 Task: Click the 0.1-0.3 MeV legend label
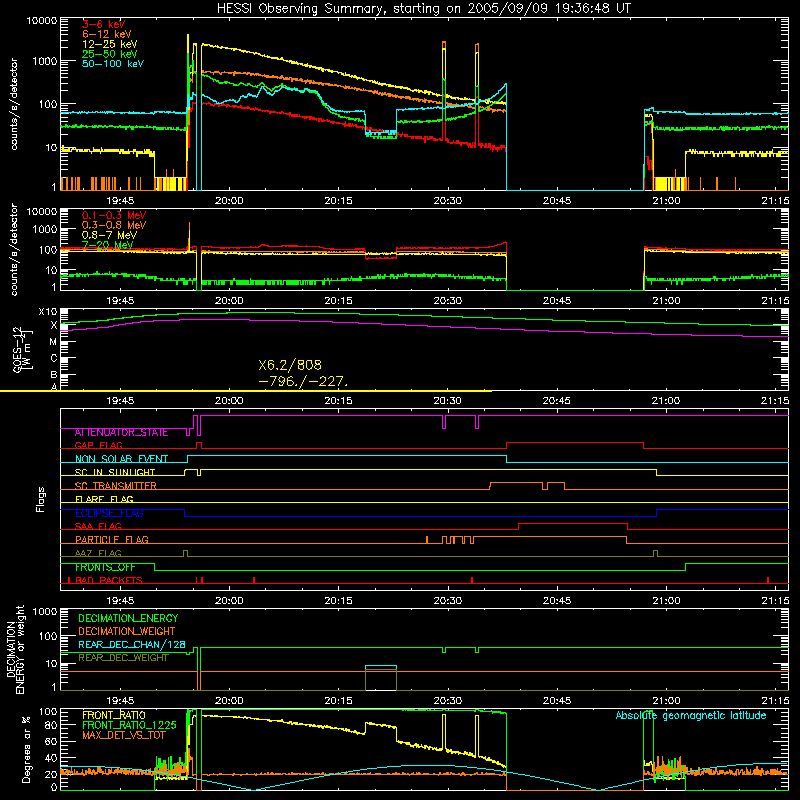point(114,215)
